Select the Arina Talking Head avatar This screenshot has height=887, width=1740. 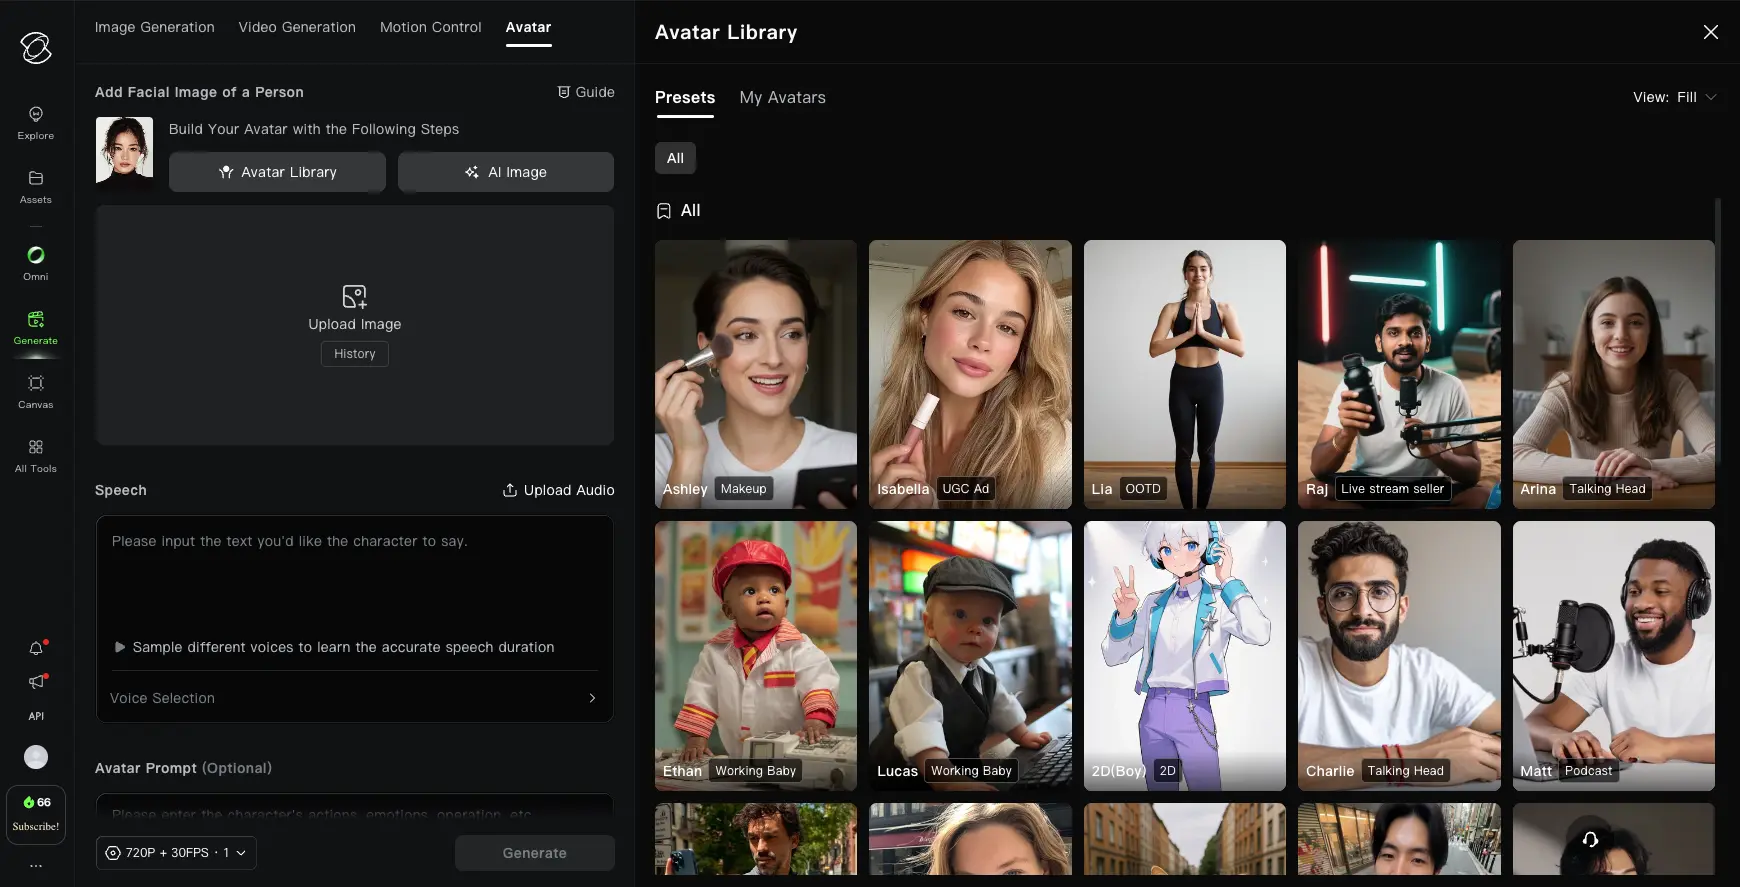coord(1614,374)
